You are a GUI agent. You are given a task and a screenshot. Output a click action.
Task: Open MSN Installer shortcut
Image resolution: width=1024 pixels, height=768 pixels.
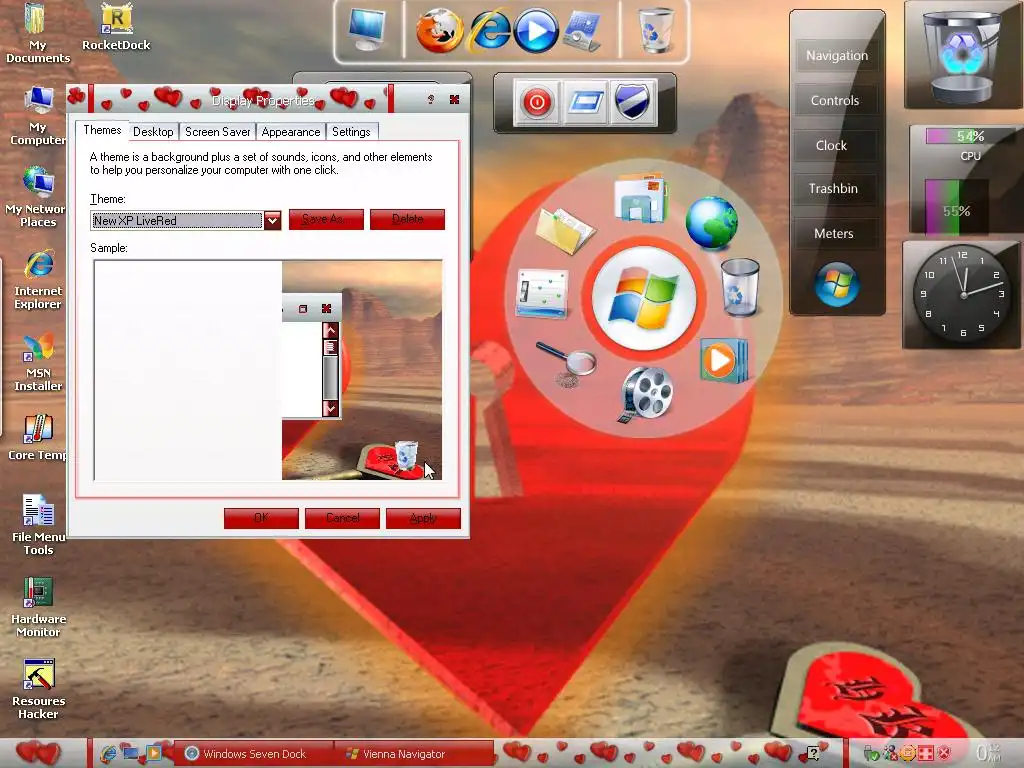coord(38,362)
